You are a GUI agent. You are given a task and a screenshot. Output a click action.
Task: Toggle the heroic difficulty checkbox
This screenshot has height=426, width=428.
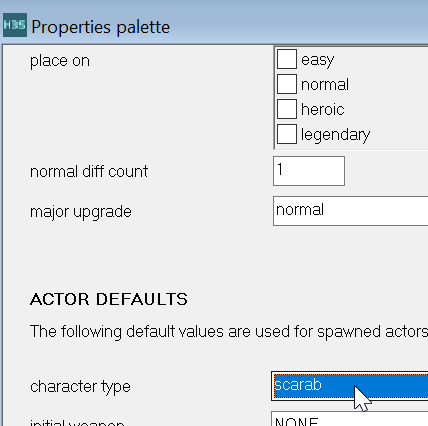tap(287, 109)
